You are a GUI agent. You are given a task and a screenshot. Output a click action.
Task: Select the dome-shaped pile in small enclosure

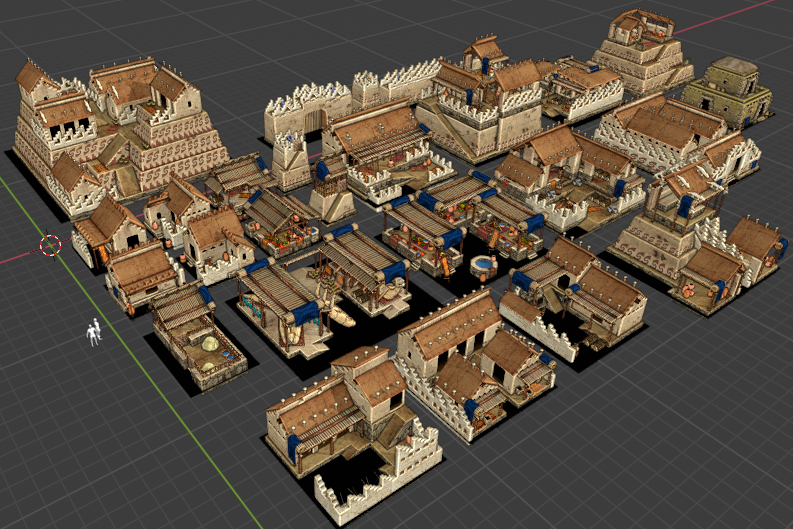(x=213, y=346)
